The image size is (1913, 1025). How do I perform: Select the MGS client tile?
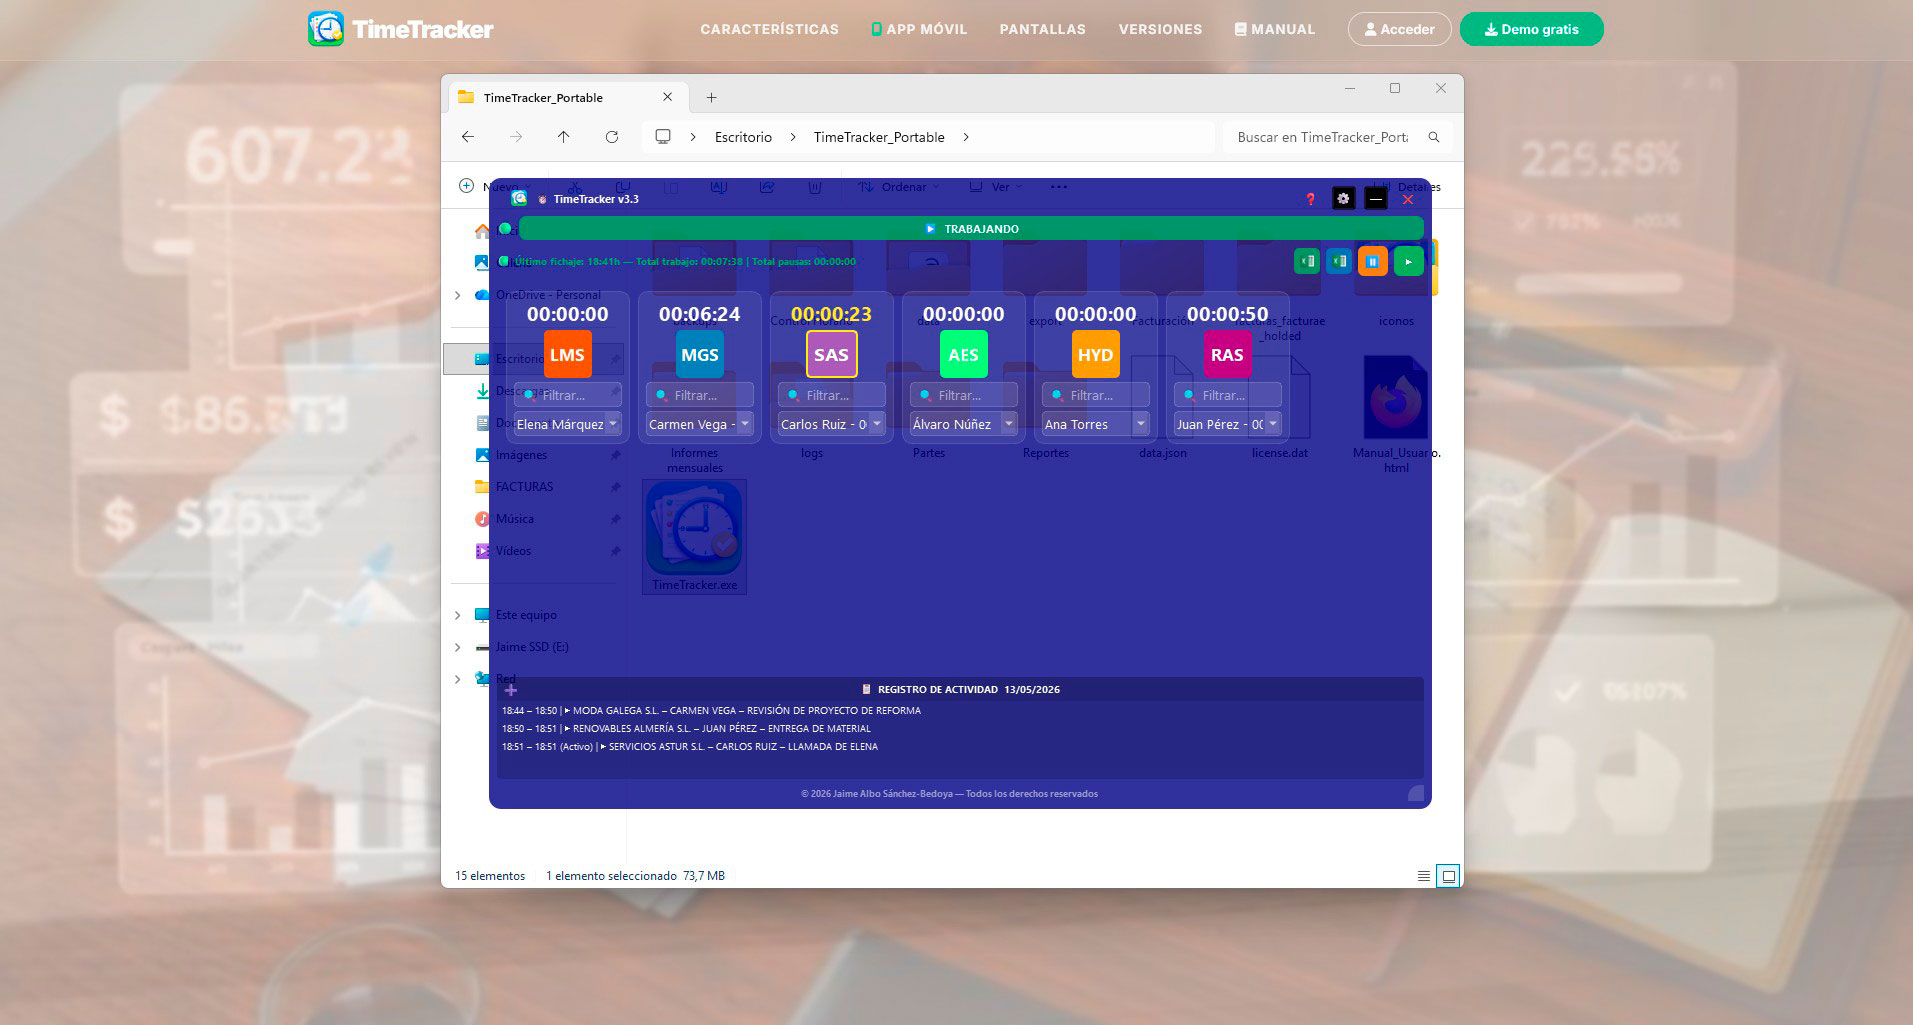pos(699,354)
